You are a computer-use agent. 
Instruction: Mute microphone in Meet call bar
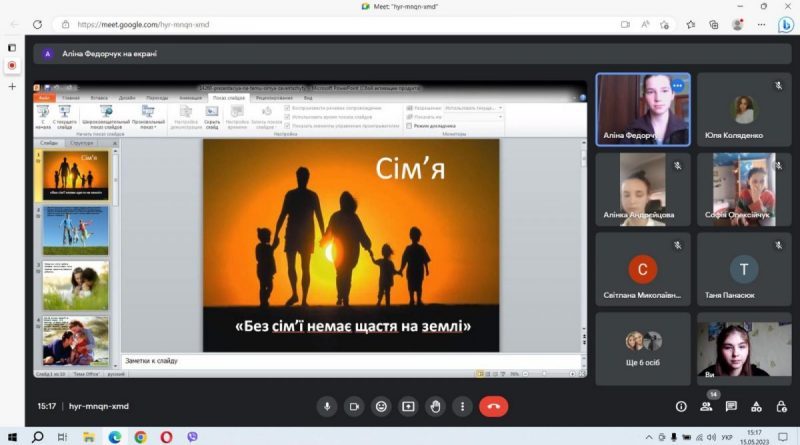click(x=327, y=407)
